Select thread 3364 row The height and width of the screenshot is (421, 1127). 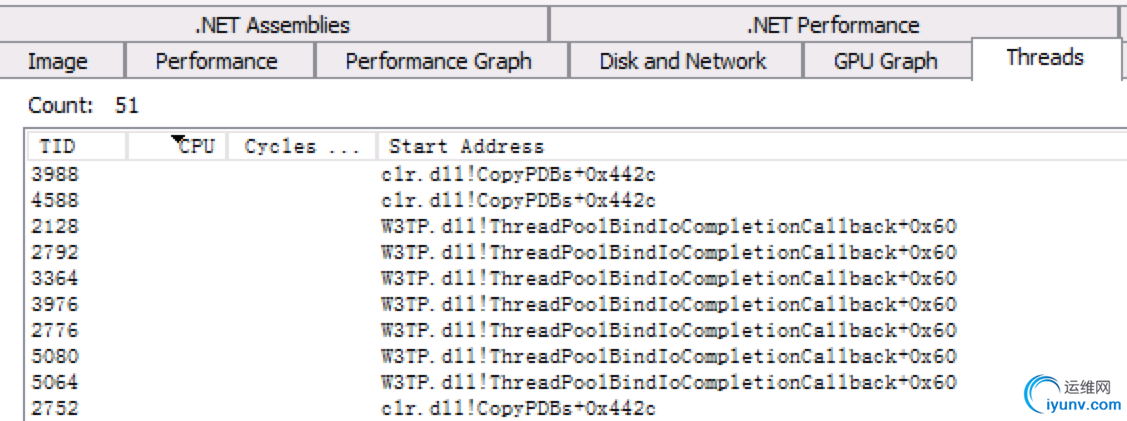coord(576,278)
